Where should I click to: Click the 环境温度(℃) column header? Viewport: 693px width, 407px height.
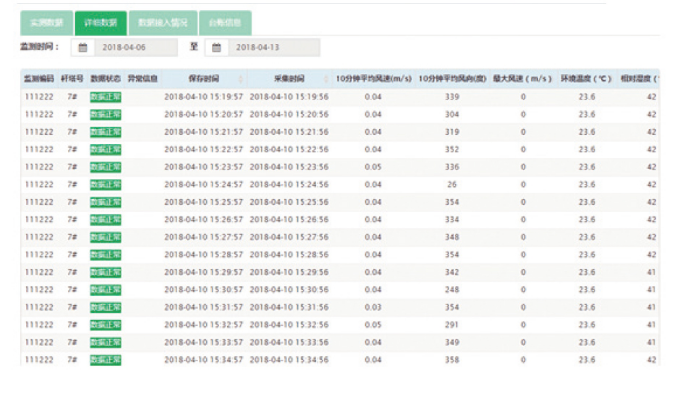[x=585, y=78]
